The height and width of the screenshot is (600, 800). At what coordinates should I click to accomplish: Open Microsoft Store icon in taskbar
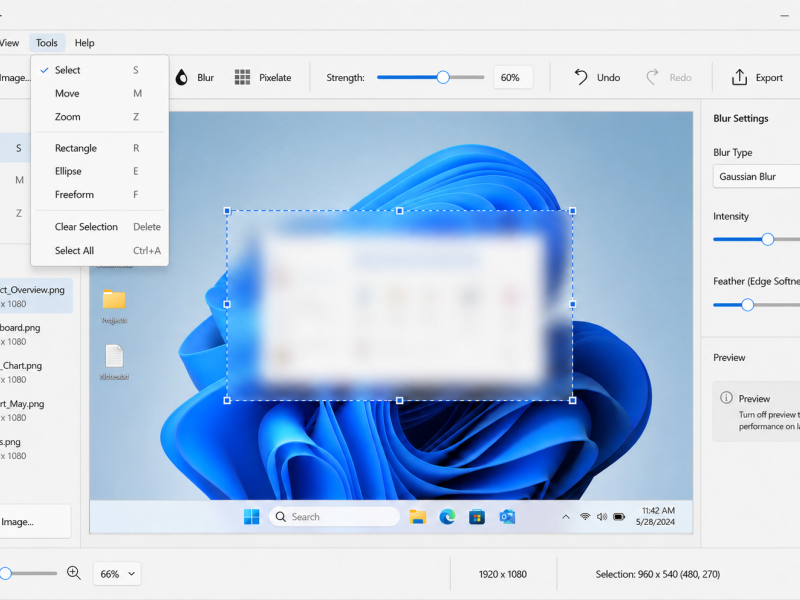pyautogui.click(x=477, y=517)
